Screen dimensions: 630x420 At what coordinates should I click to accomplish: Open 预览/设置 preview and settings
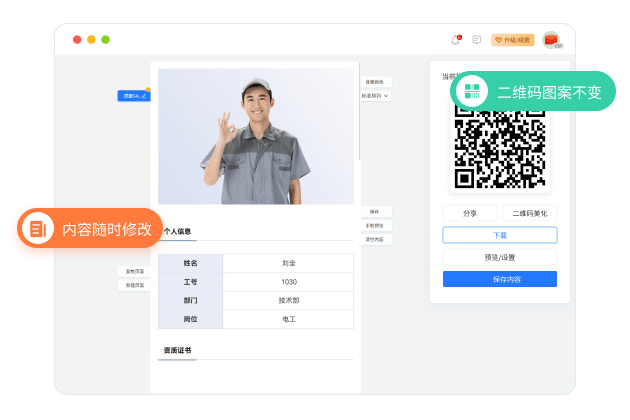500,257
